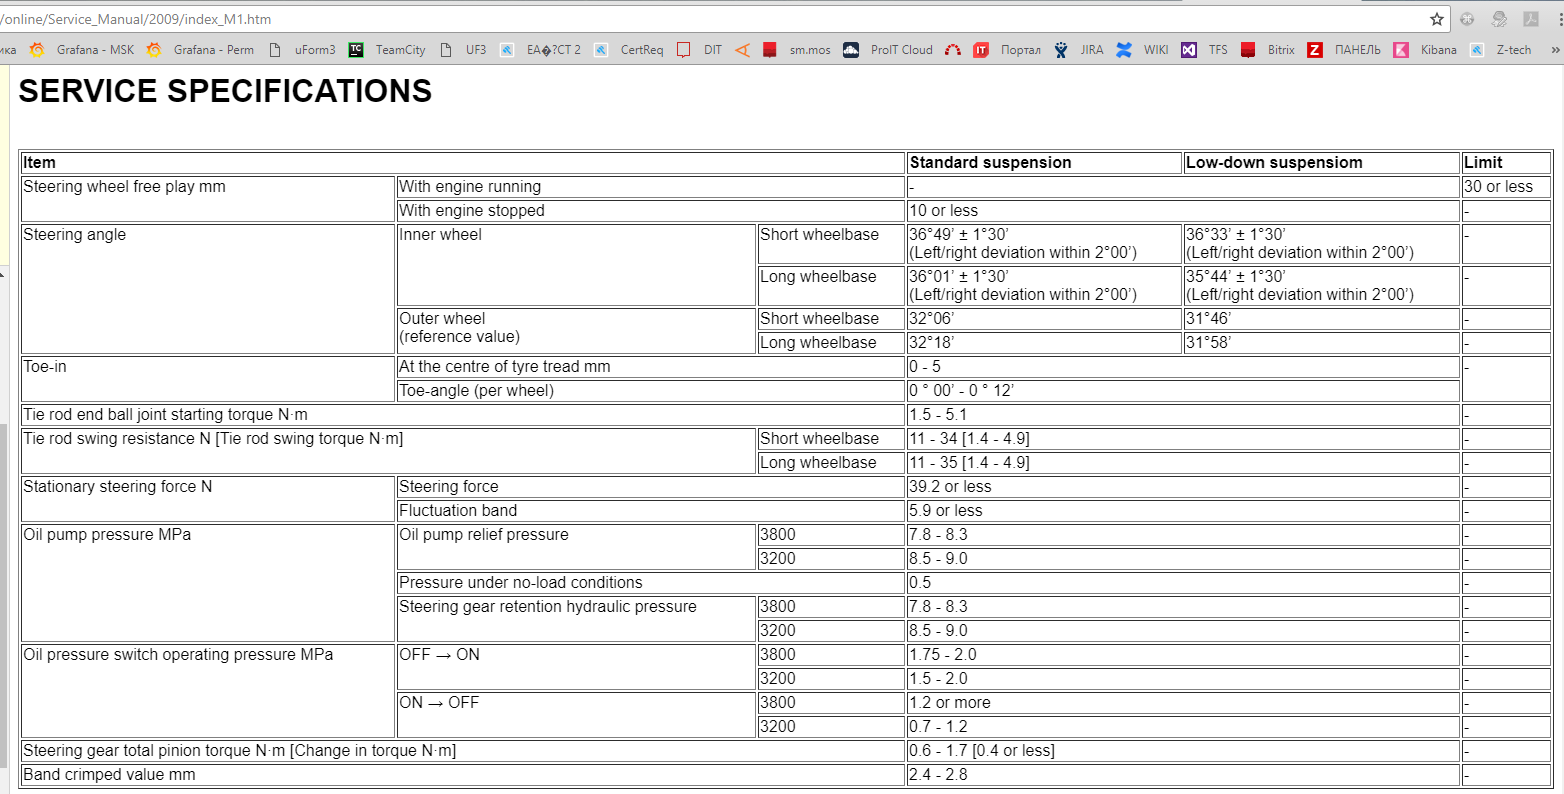Open the WIKI Confluence bookmark
This screenshot has width=1564, height=794.
coord(1143,50)
